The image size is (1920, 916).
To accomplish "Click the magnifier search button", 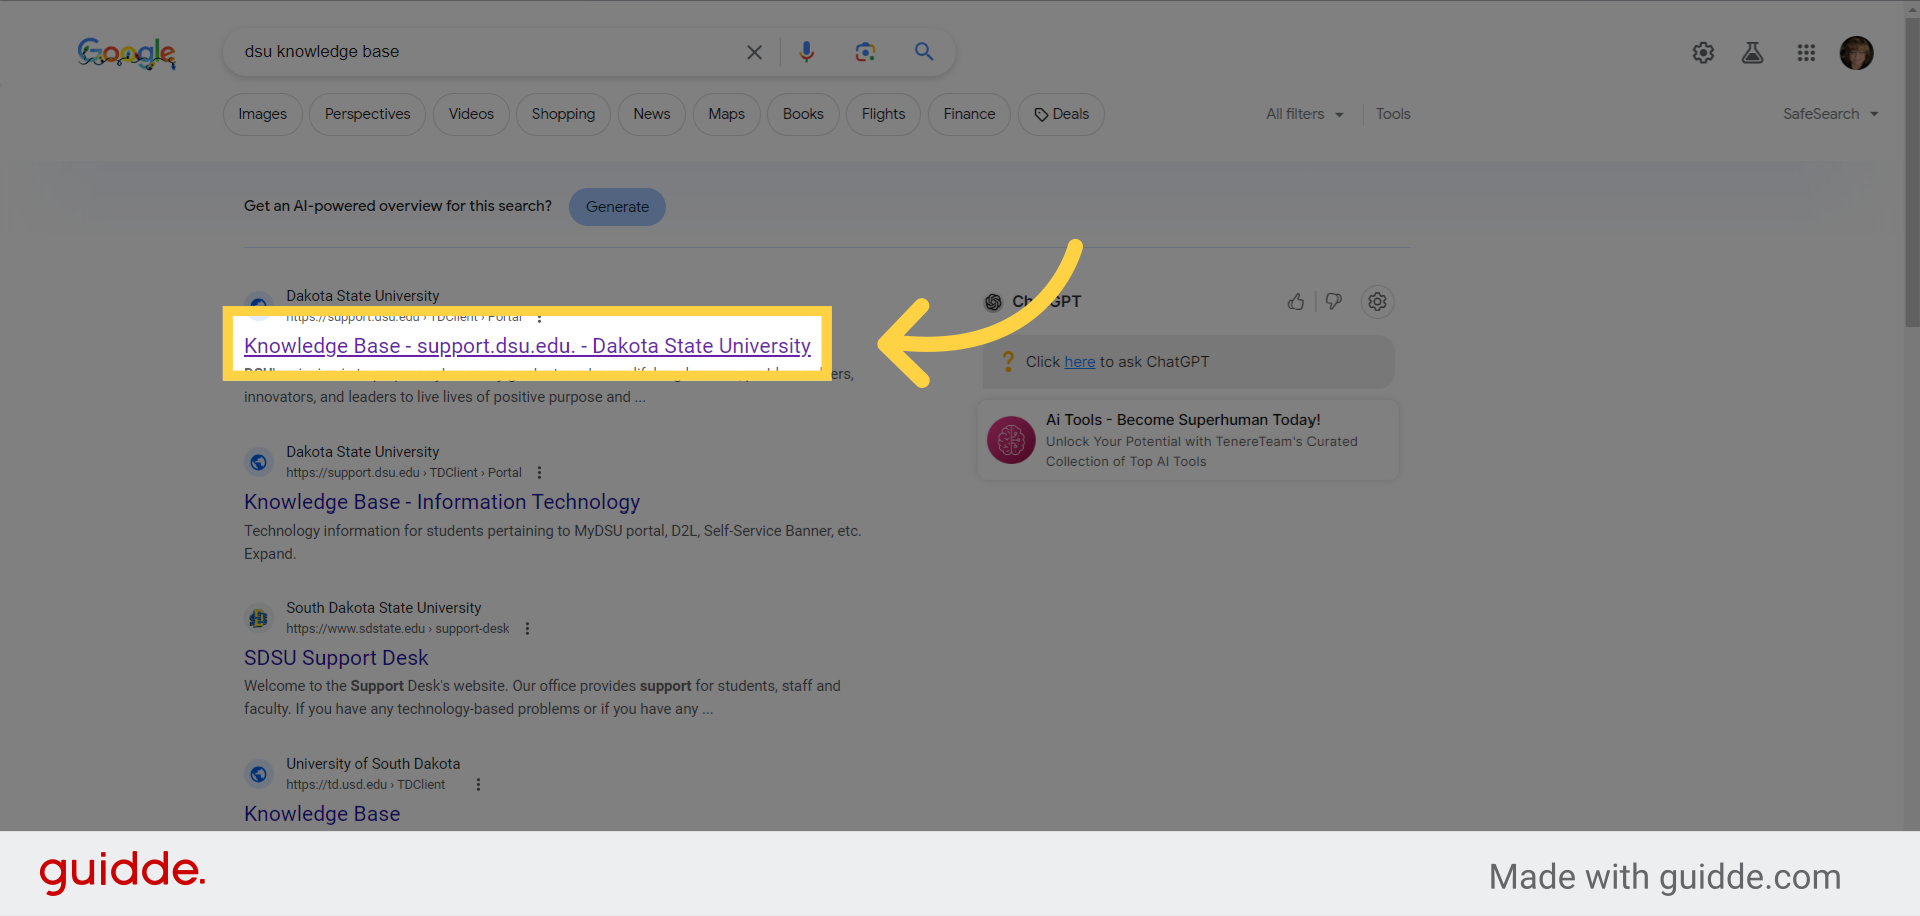I will coord(924,51).
